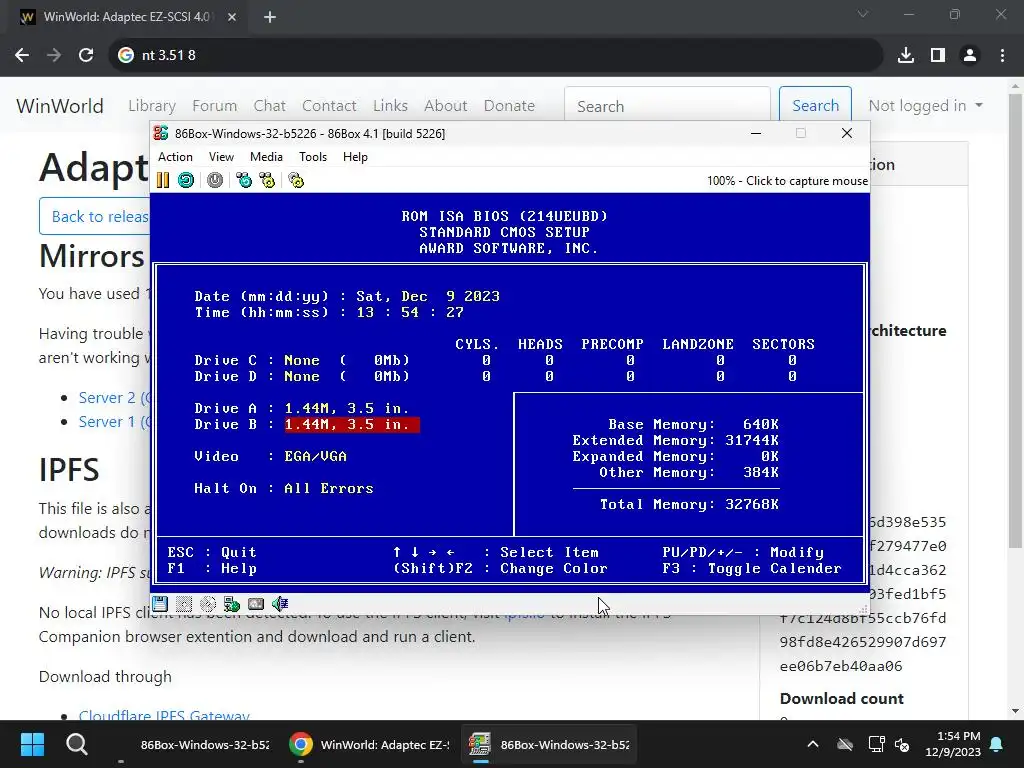Click the muted volume icon in the system tray
Viewport: 1024px width, 768px height.
903,744
